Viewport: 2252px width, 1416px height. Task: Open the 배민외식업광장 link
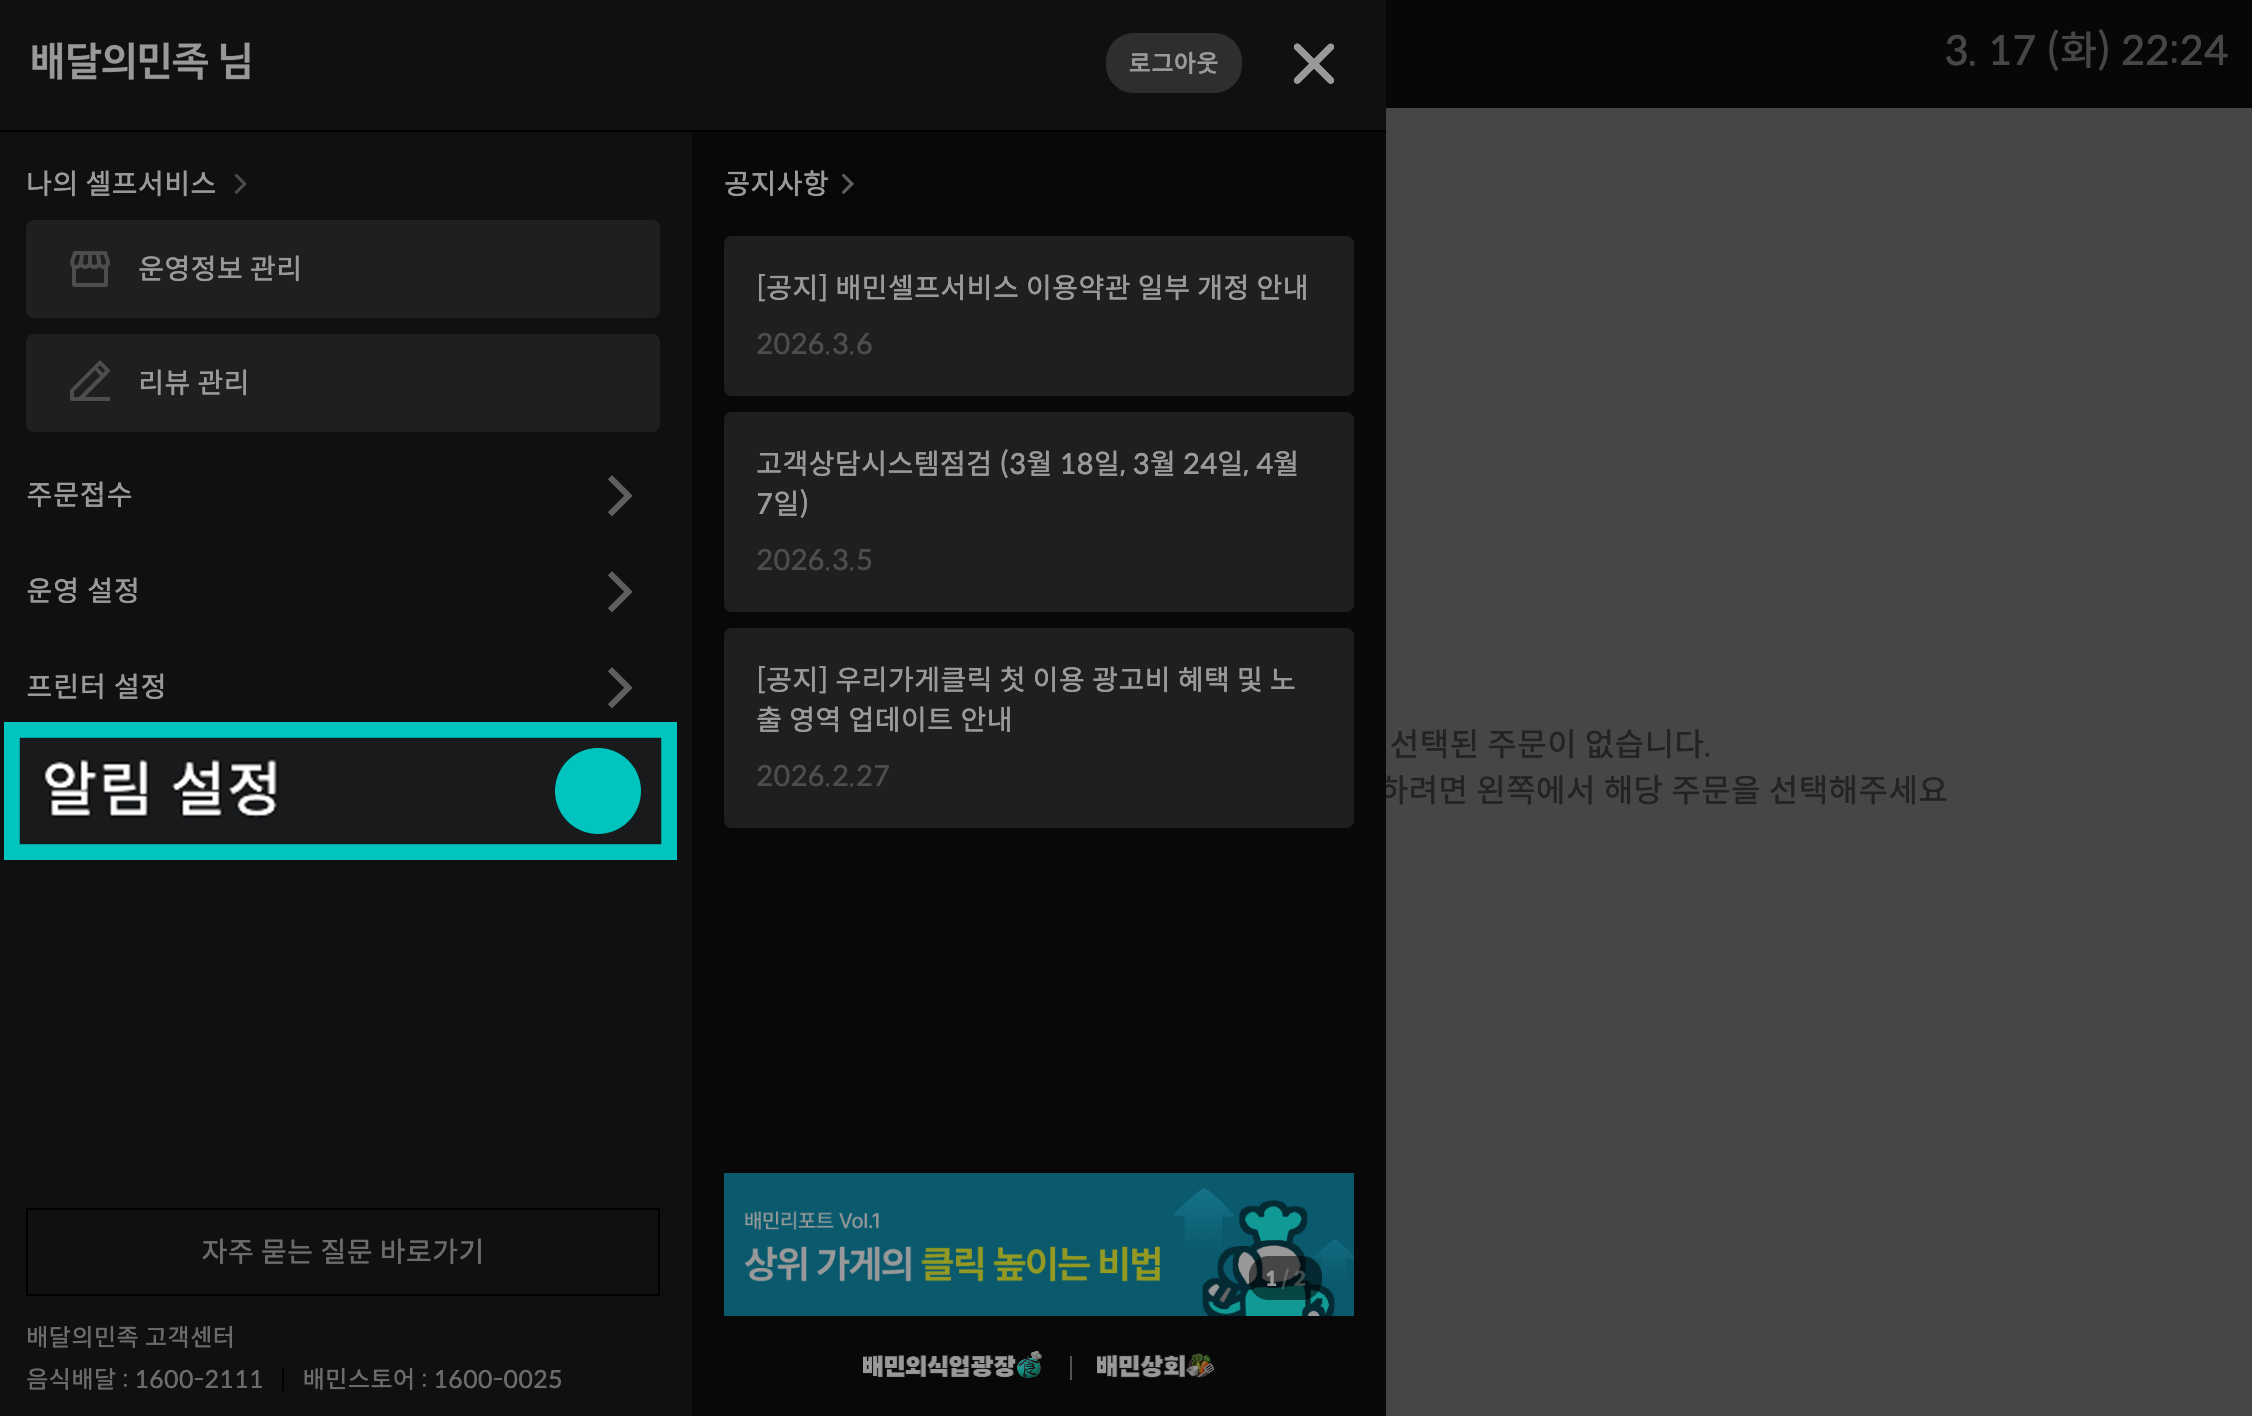tap(951, 1366)
